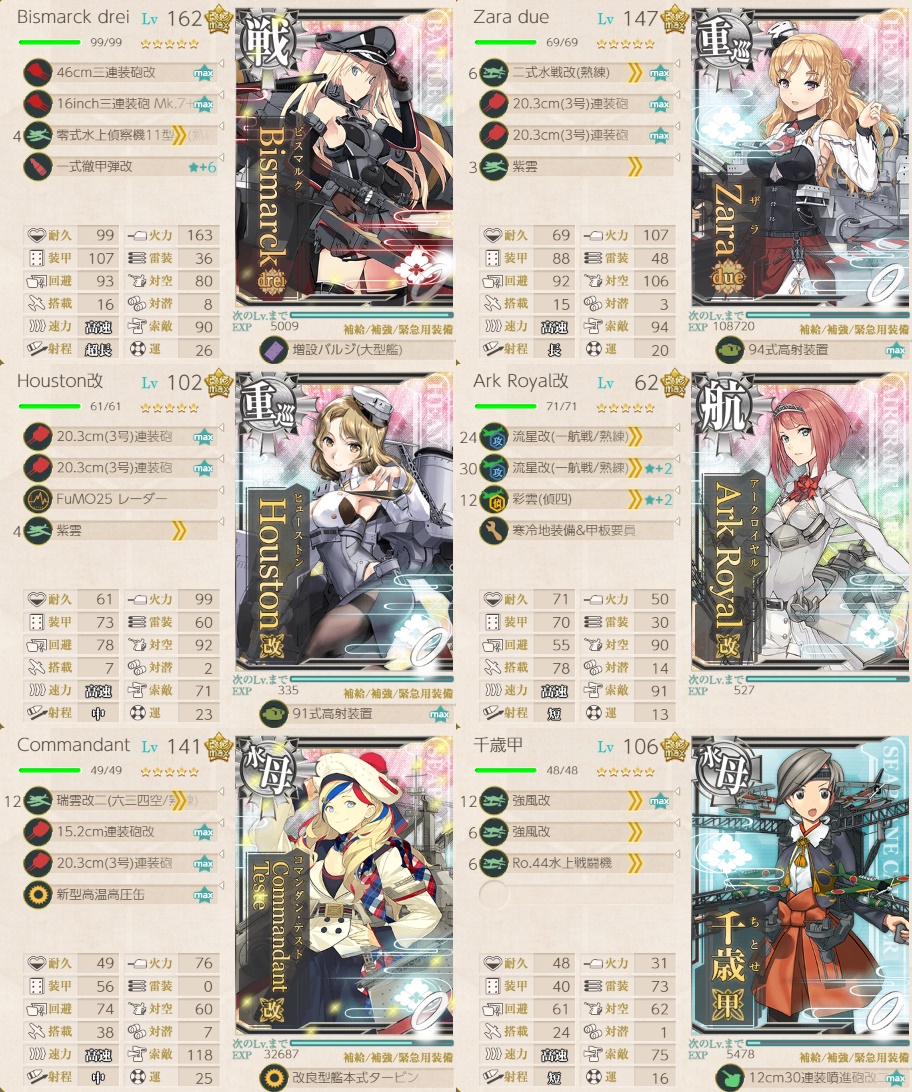The width and height of the screenshot is (912, 1092).
Task: Click the improved Kanhon turbine icon
Action: [274, 1077]
